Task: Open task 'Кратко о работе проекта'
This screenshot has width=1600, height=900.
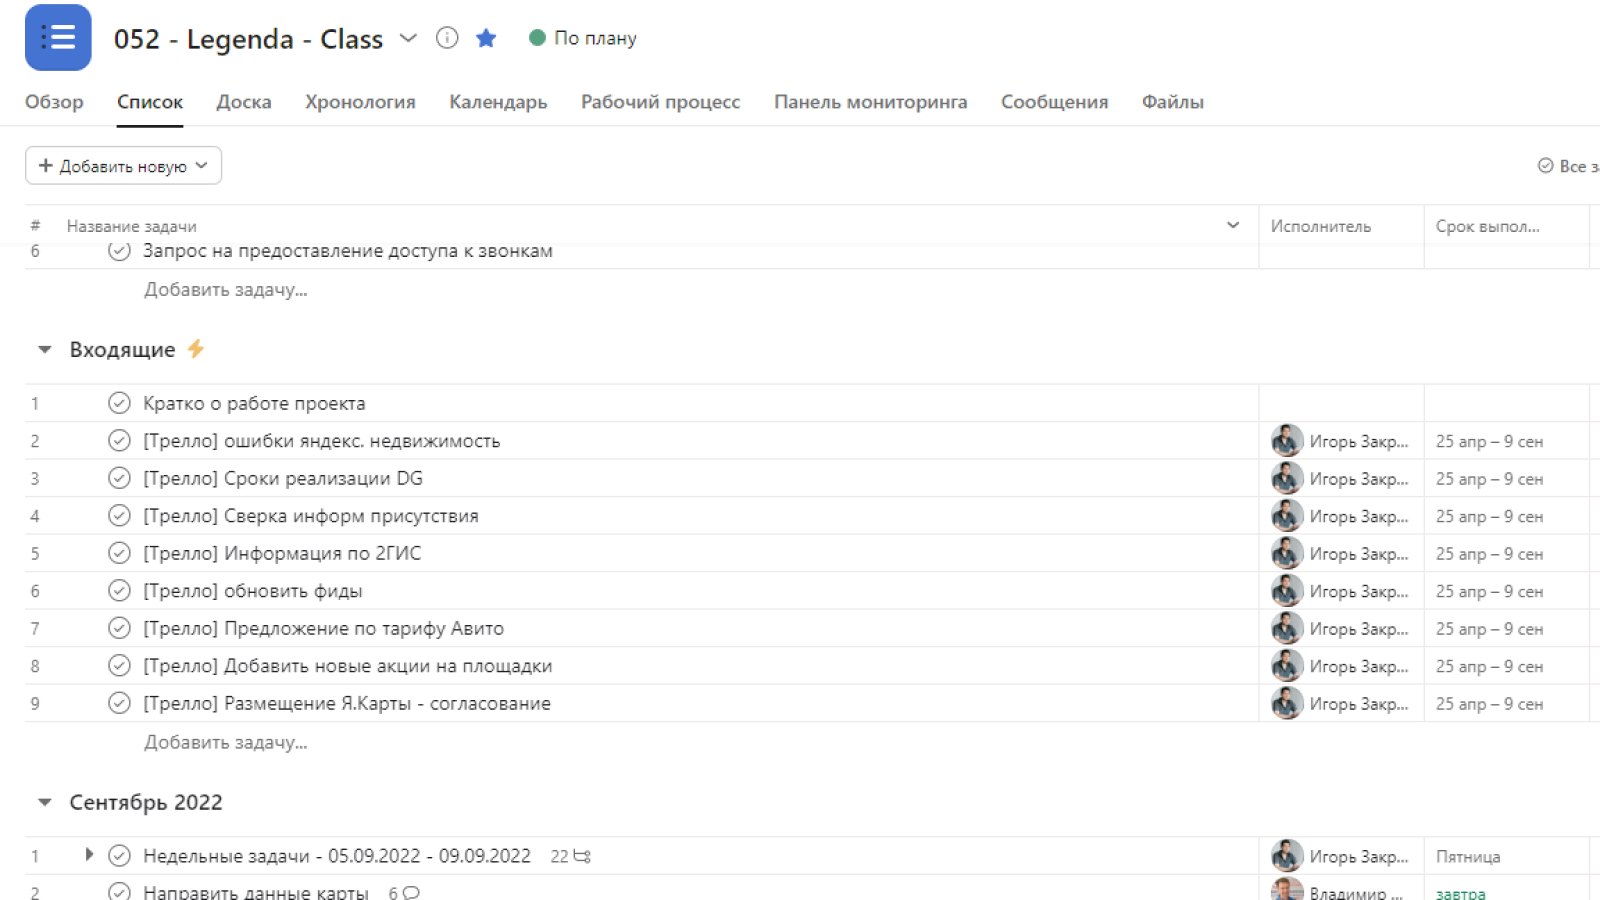Action: tap(254, 403)
